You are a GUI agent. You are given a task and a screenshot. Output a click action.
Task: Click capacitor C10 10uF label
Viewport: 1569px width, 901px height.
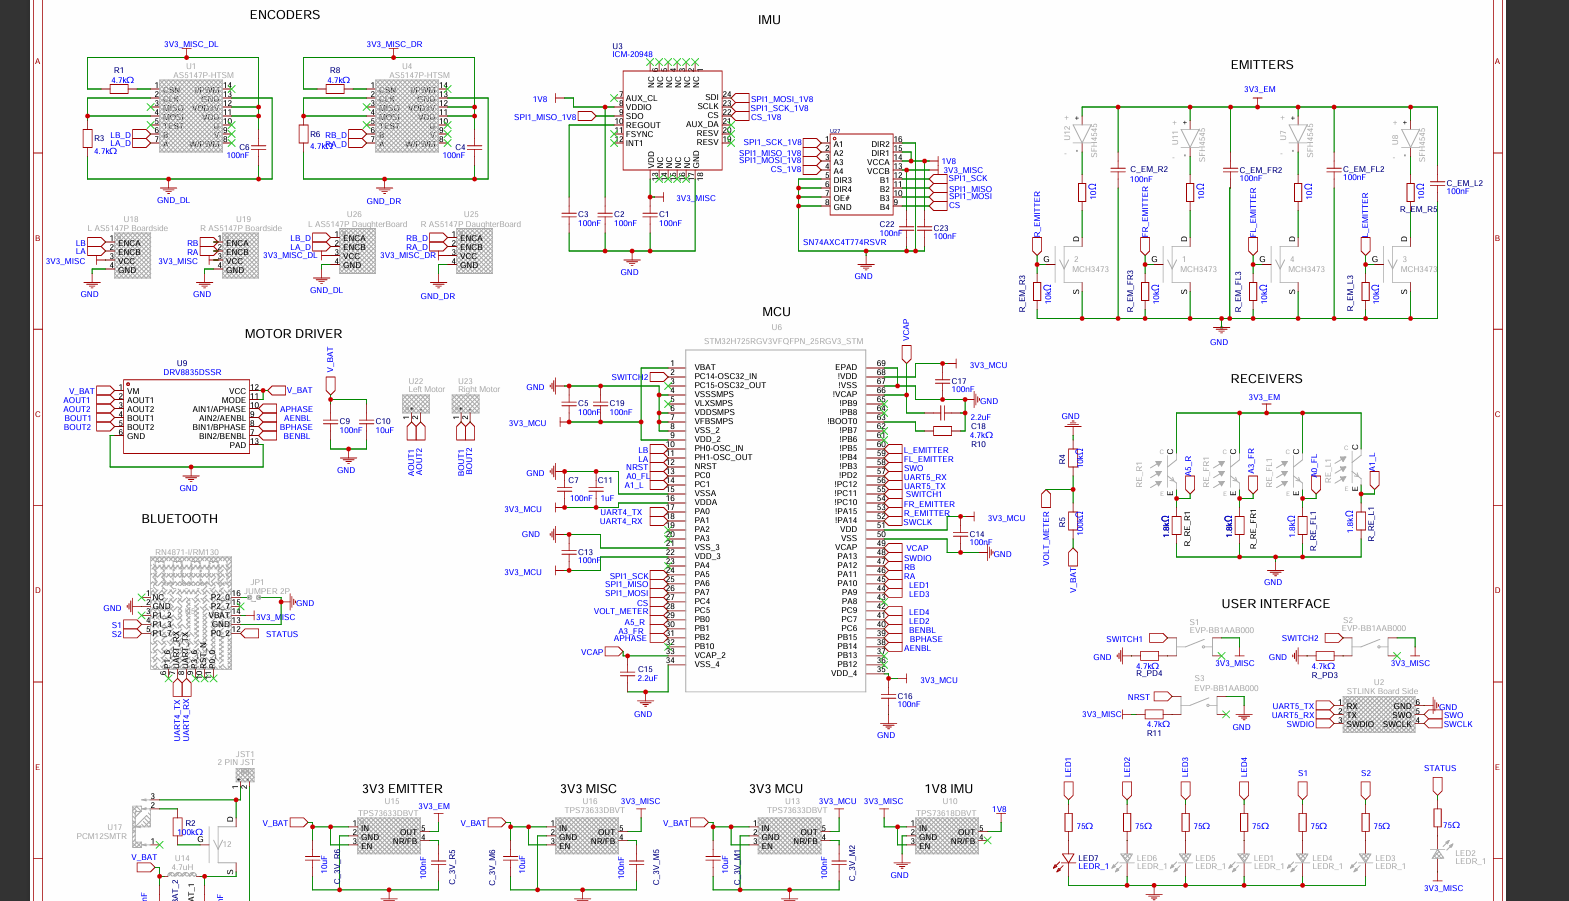[384, 426]
